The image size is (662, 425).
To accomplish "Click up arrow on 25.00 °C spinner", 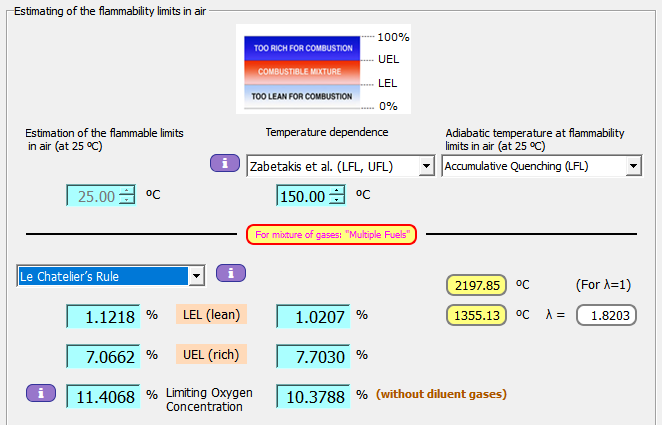I will pyautogui.click(x=126, y=191).
